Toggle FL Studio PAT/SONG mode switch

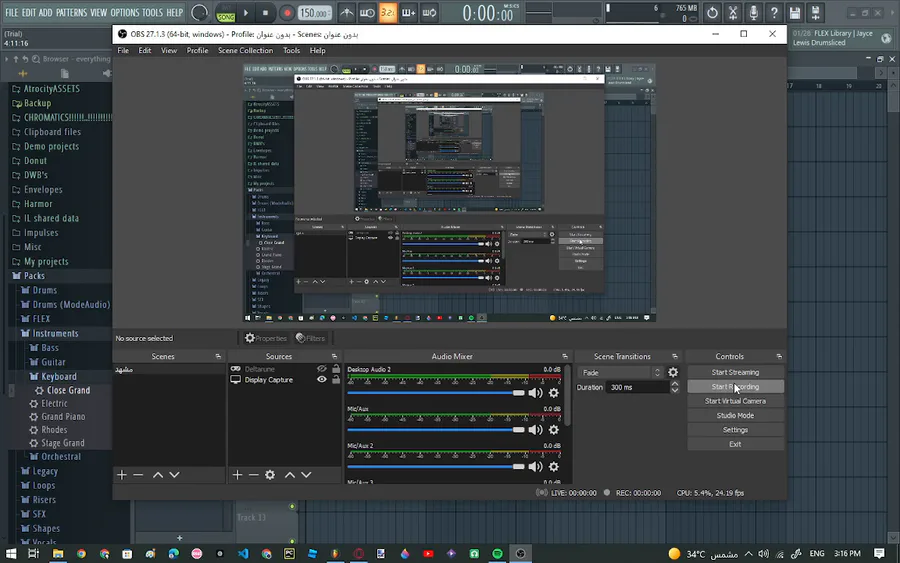click(226, 13)
